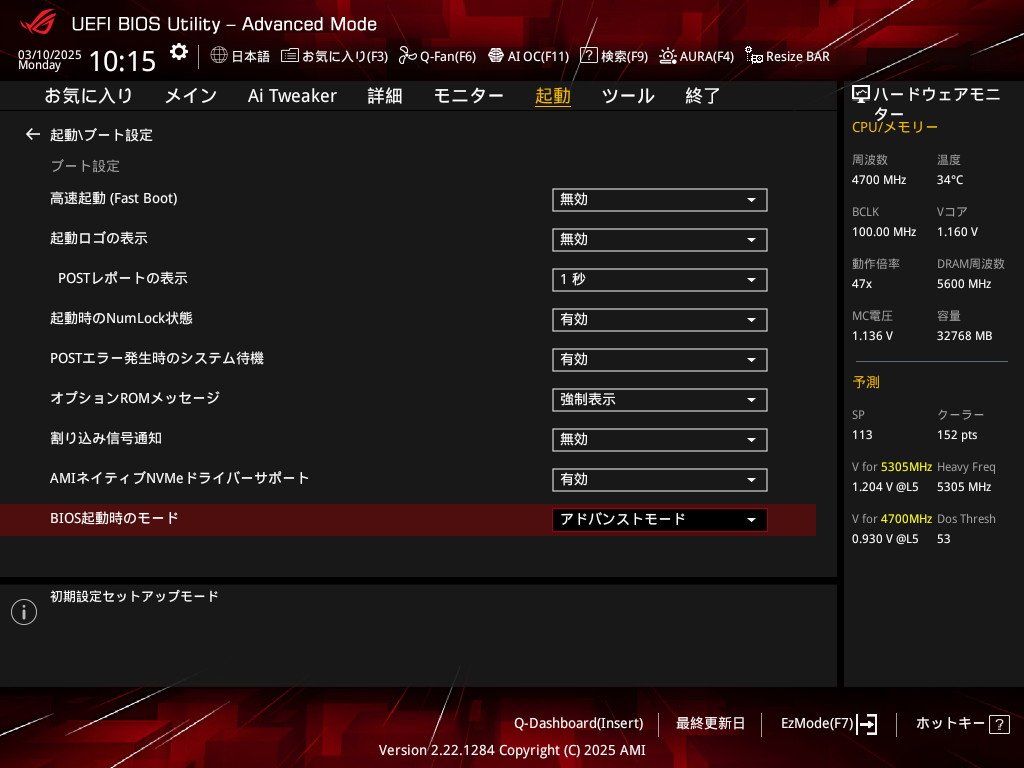Click the 03/10/2025 date text
This screenshot has width=1024, height=768.
(x=50, y=54)
